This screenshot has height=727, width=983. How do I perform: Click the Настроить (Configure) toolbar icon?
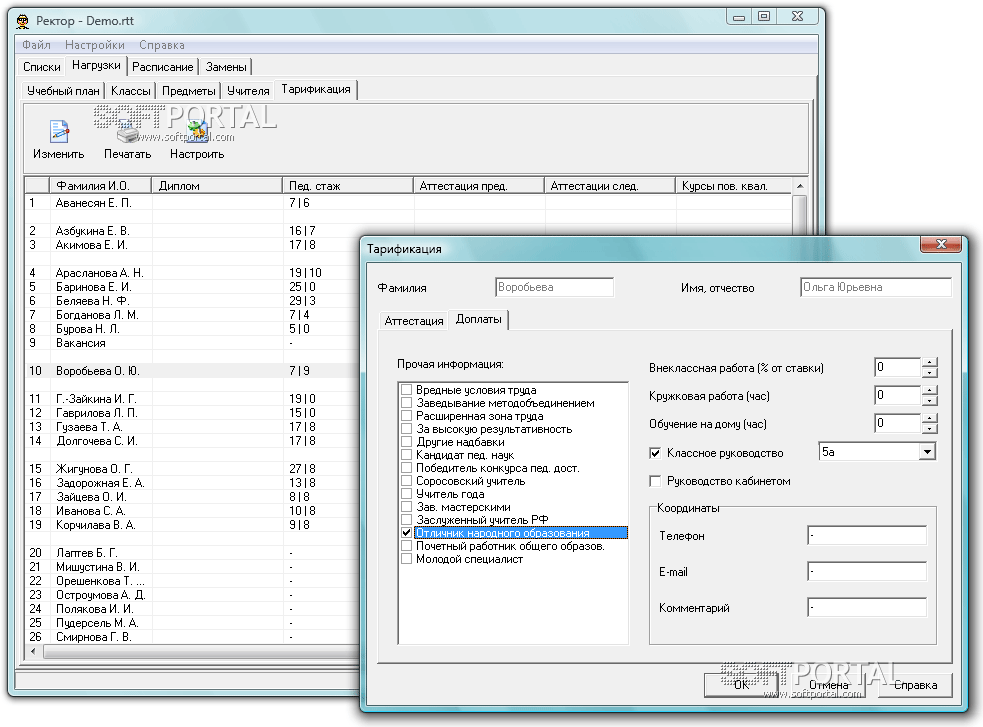click(196, 132)
